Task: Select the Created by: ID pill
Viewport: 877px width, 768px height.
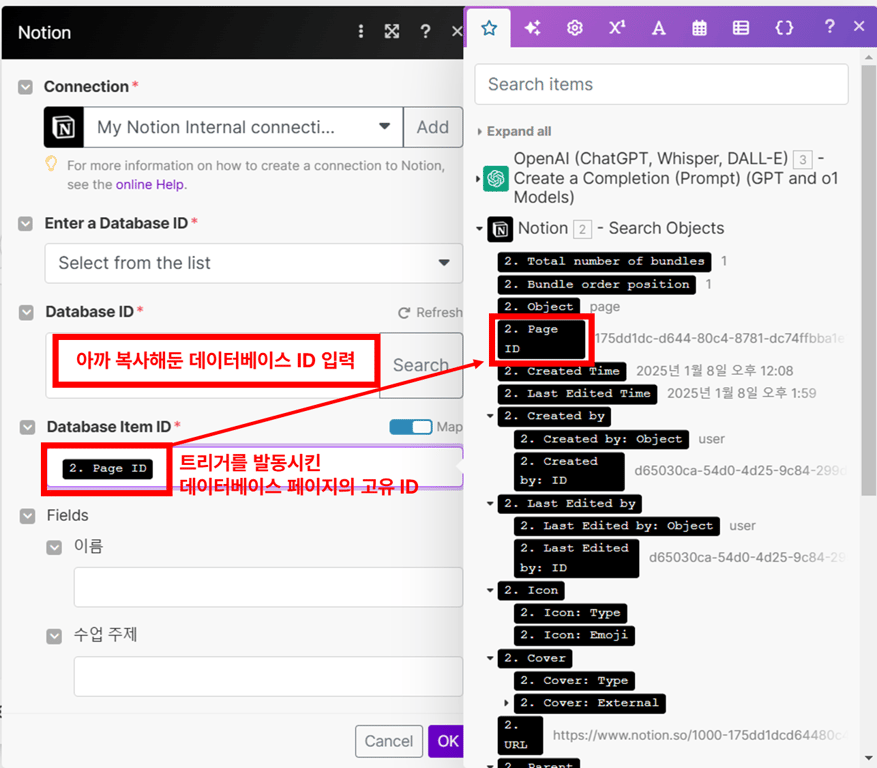Action: click(x=569, y=471)
